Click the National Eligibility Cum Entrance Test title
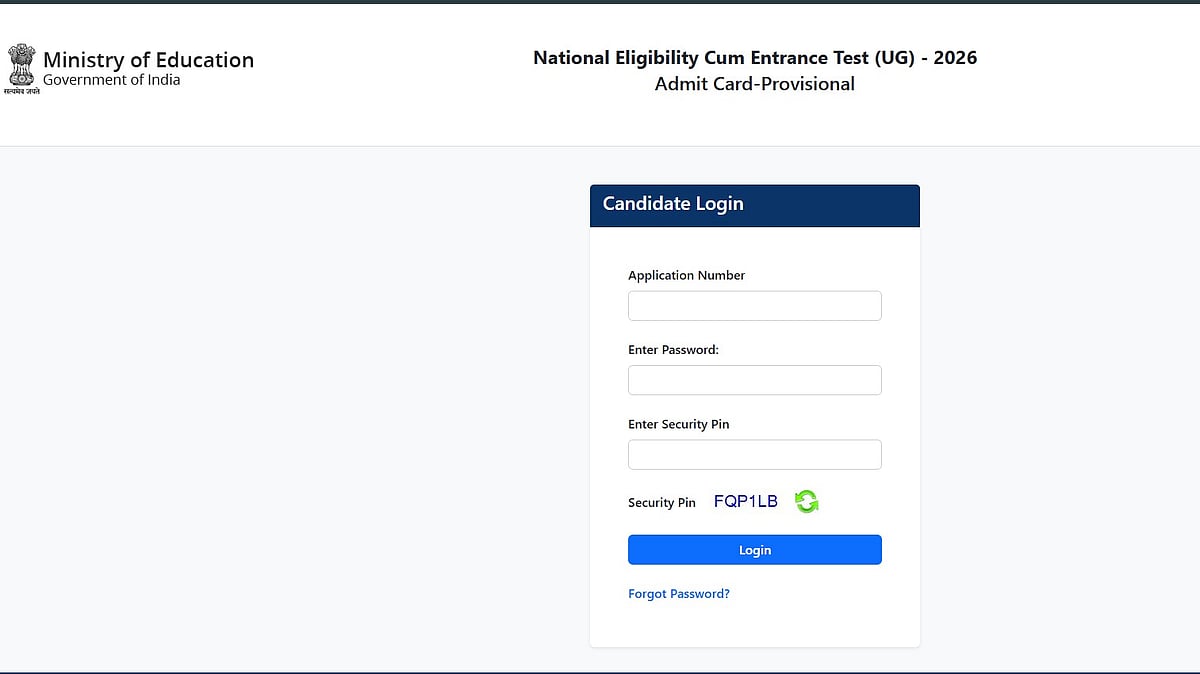This screenshot has width=1200, height=674. 754,58
